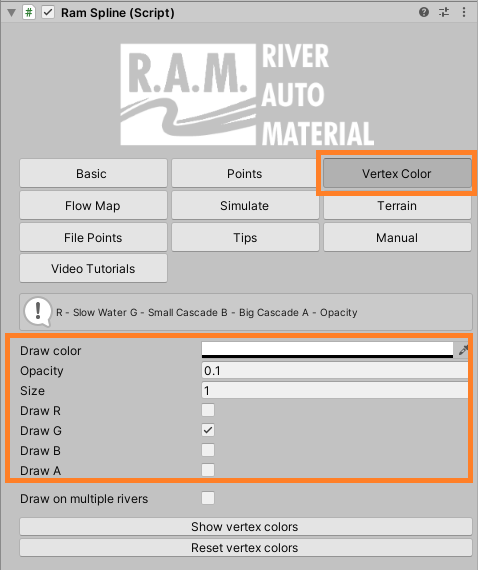Click the Size value field
Screen dimensions: 478x570
[x=335, y=390]
